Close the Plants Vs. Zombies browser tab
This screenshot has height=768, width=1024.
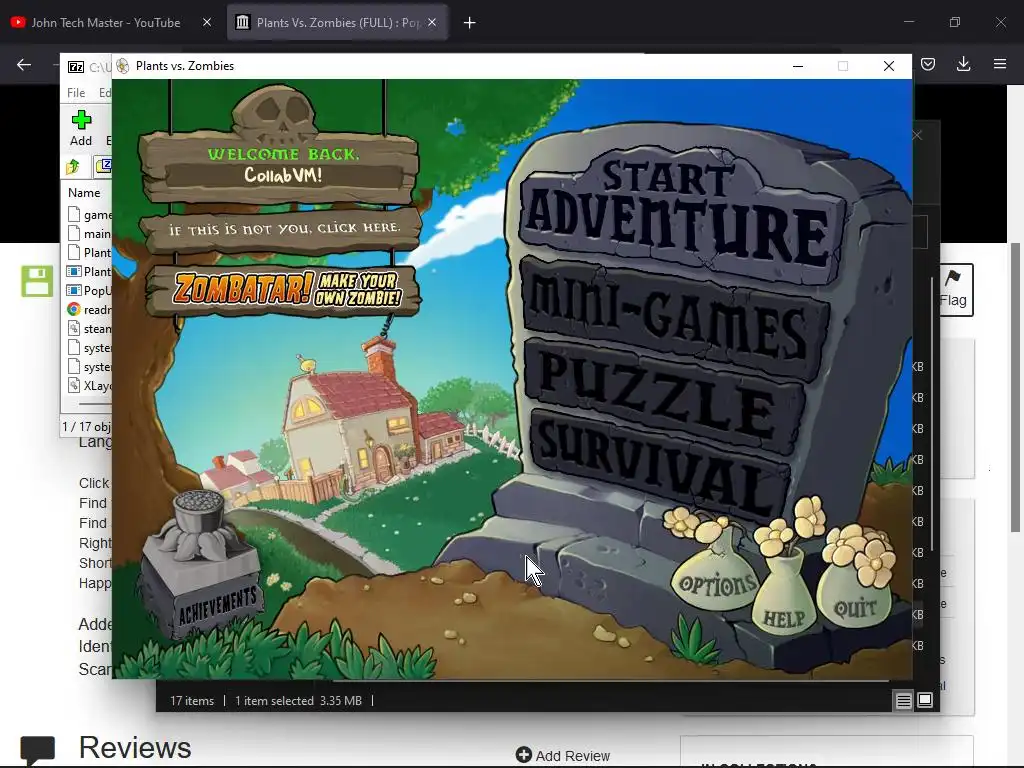(432, 22)
